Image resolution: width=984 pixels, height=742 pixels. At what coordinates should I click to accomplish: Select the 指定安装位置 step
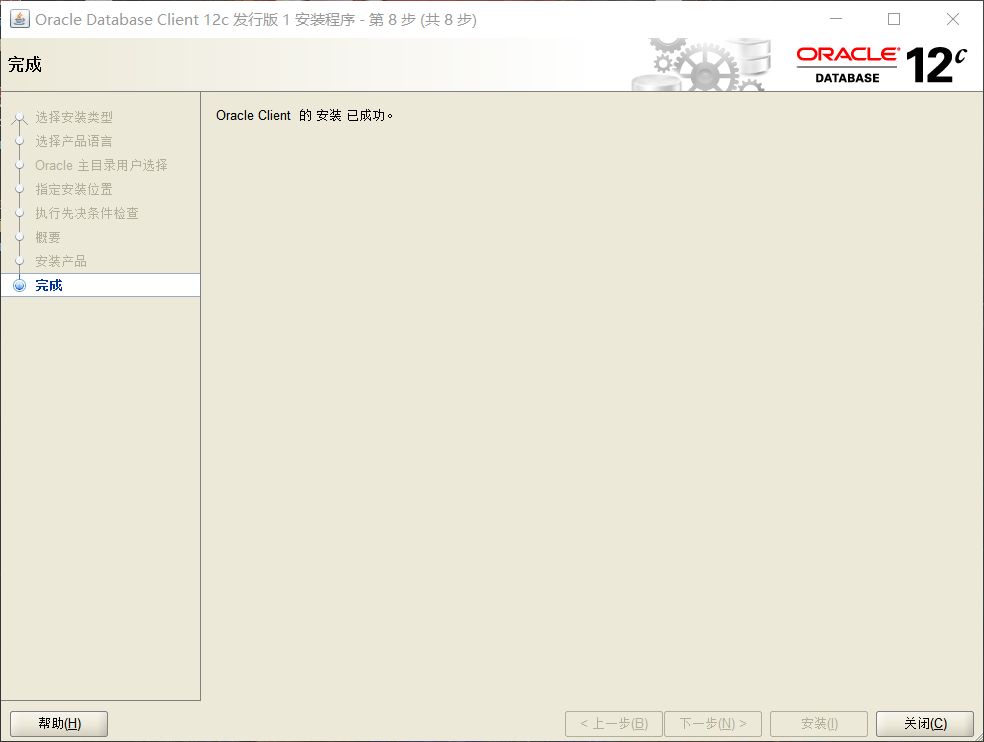click(x=74, y=189)
